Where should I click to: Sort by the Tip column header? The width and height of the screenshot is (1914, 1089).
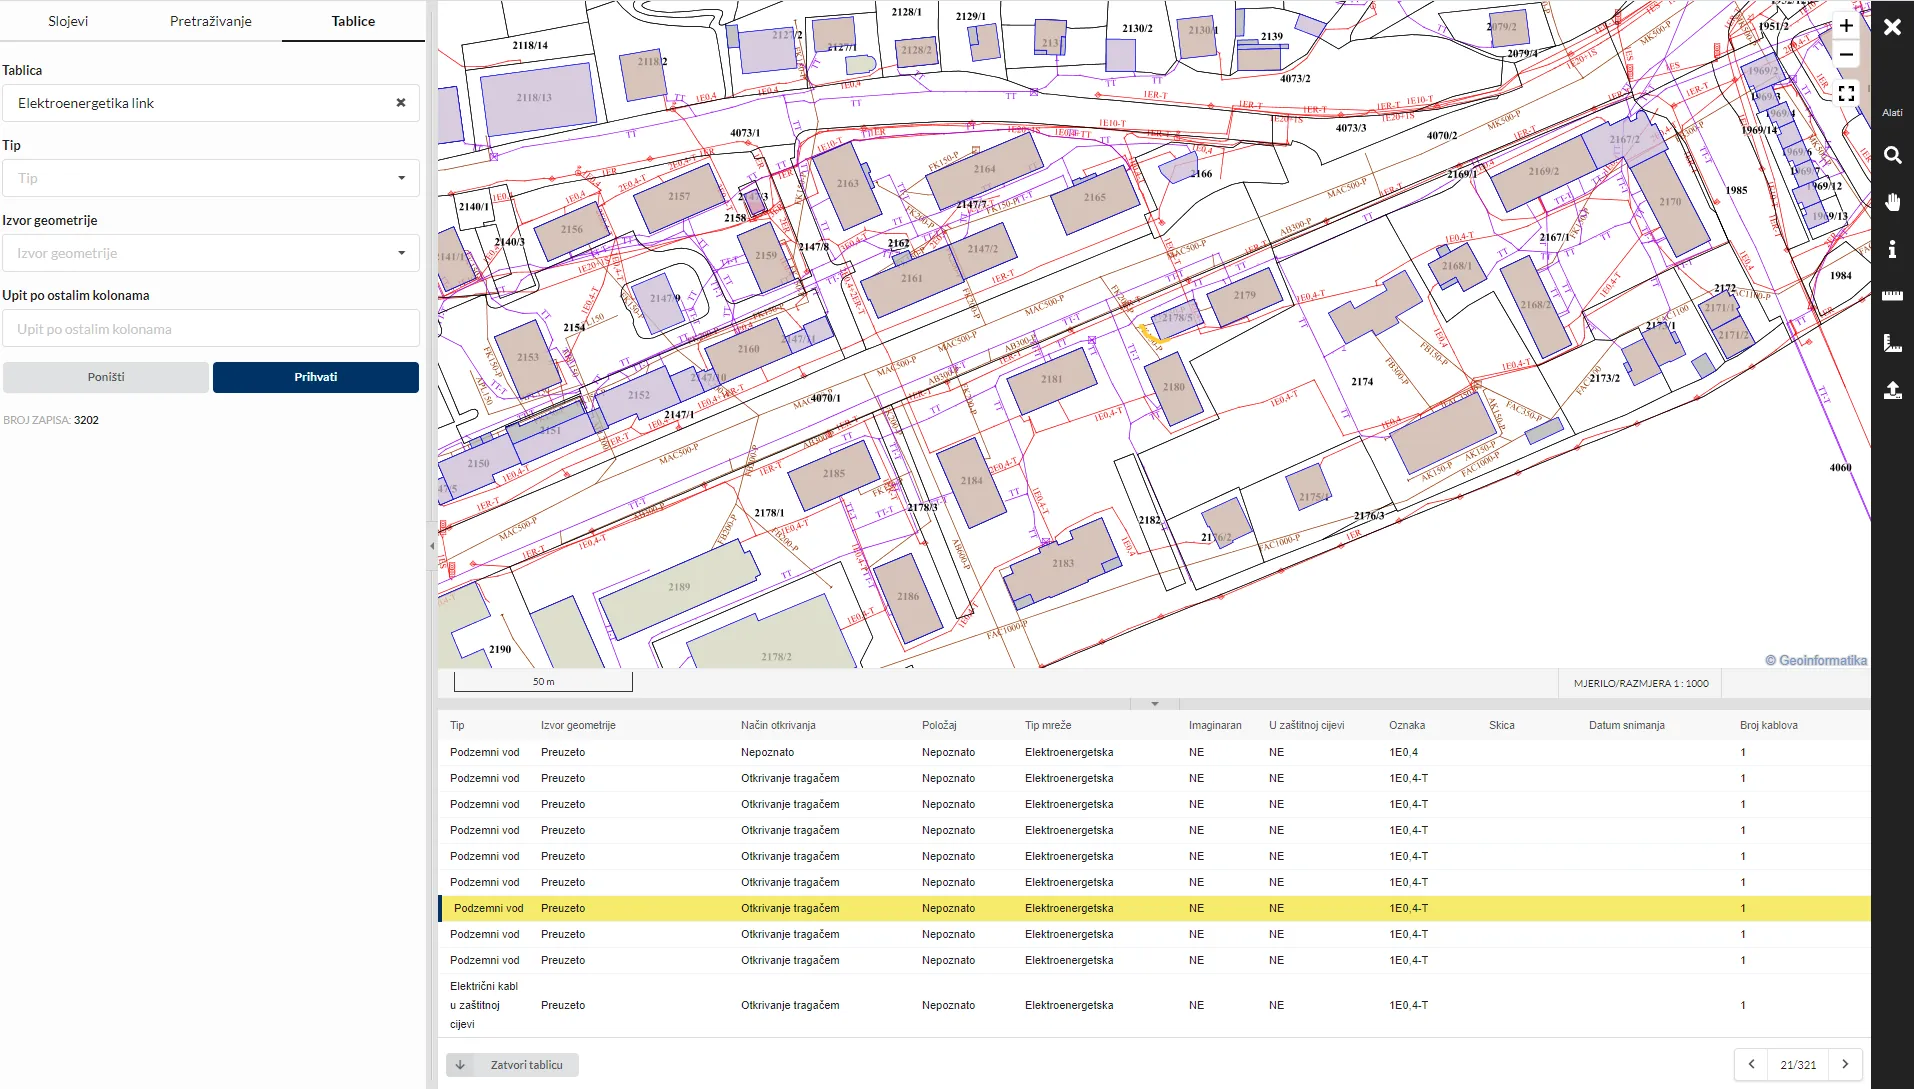pyautogui.click(x=457, y=725)
